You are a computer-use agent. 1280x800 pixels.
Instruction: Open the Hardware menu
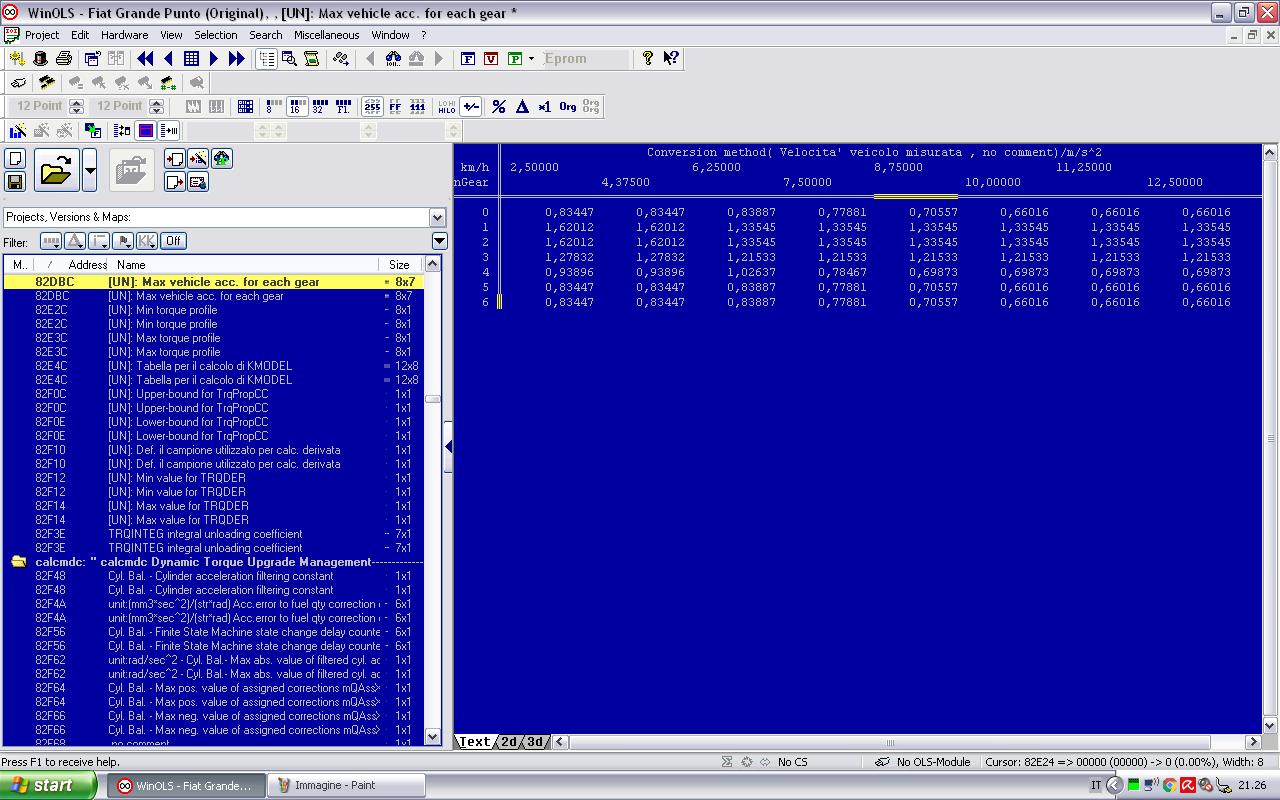click(x=124, y=35)
